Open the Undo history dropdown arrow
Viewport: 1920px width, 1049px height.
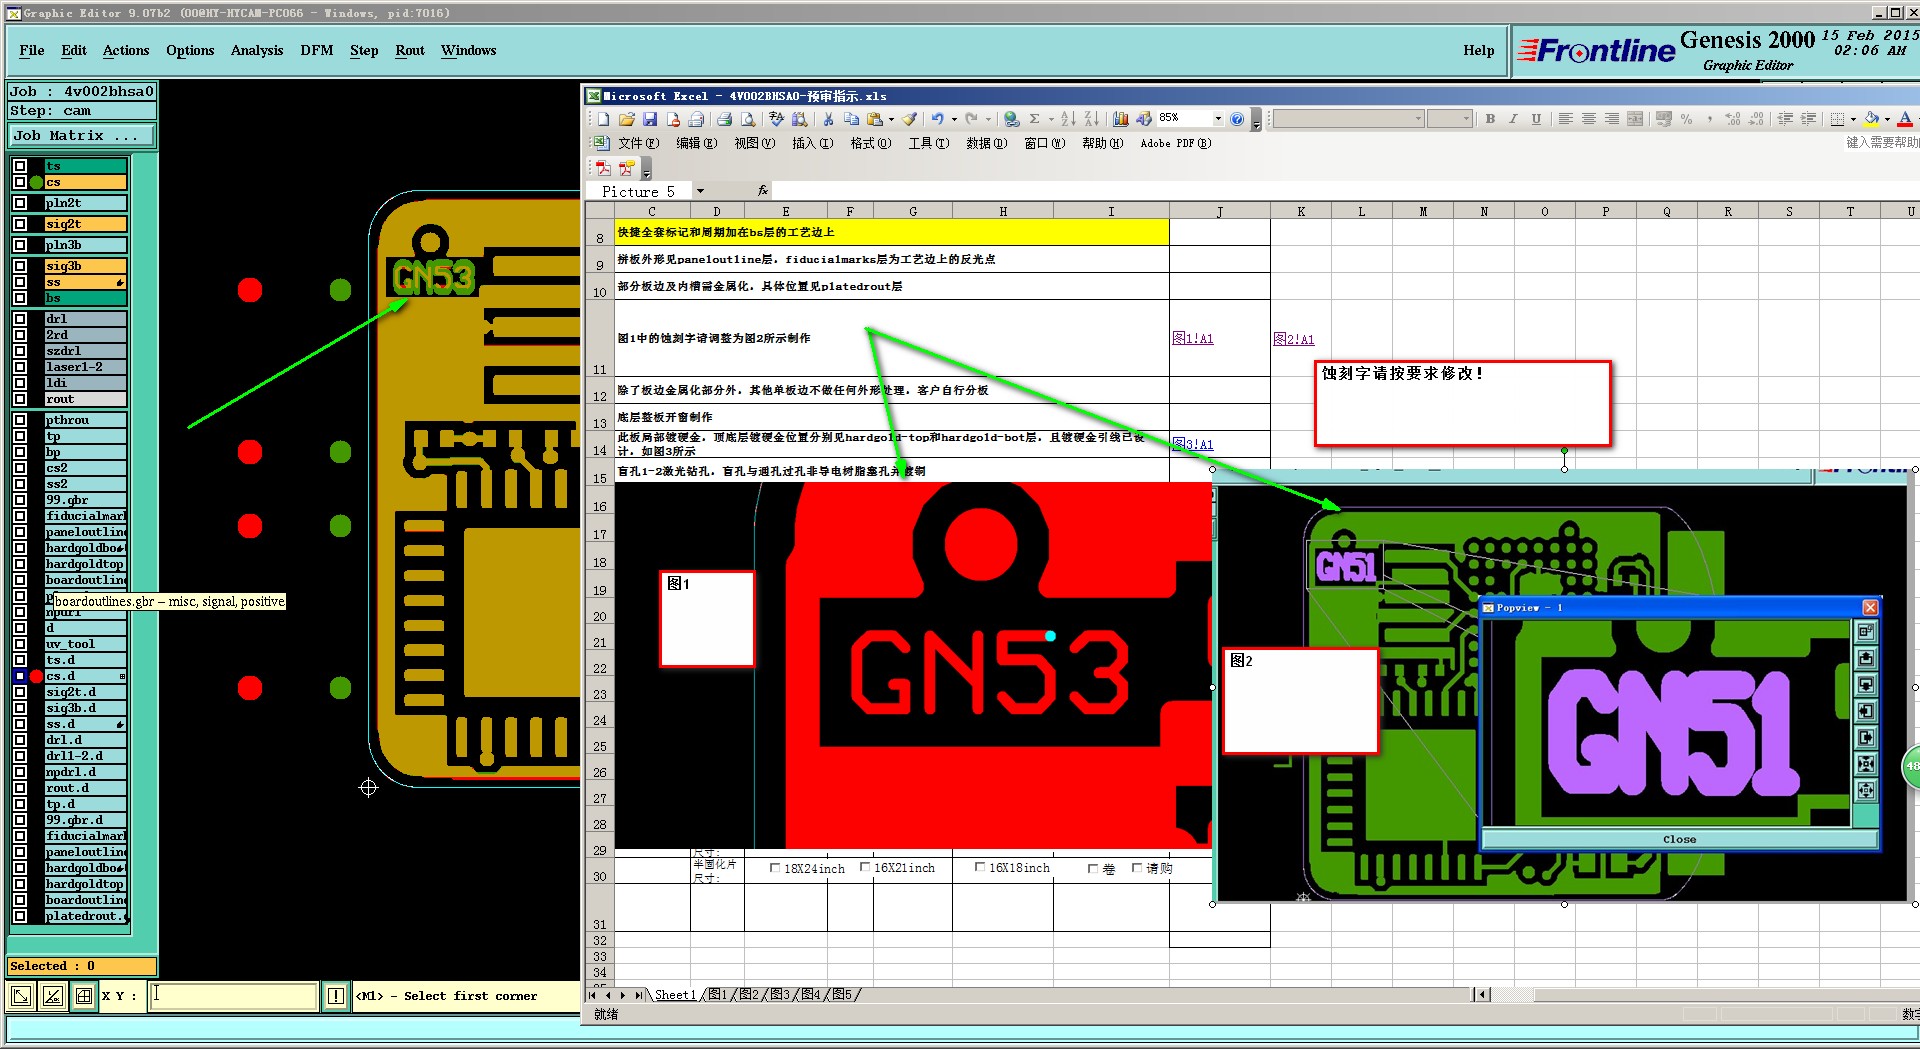point(954,119)
